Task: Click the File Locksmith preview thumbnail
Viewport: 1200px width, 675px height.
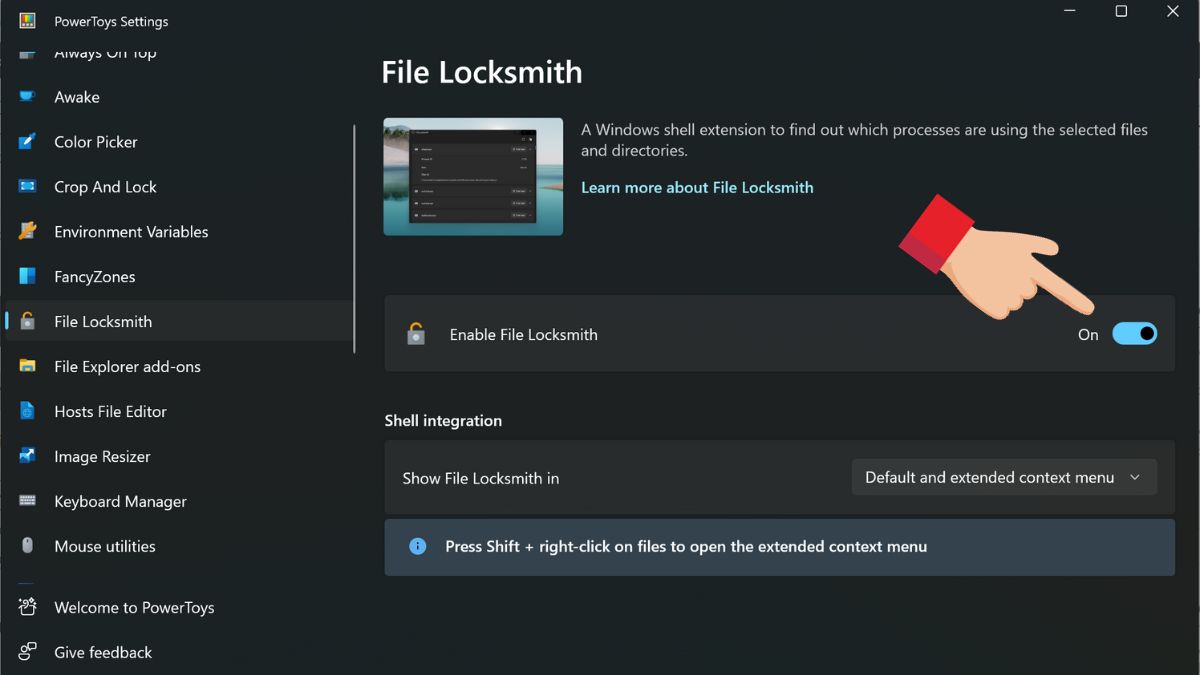Action: pyautogui.click(x=473, y=177)
